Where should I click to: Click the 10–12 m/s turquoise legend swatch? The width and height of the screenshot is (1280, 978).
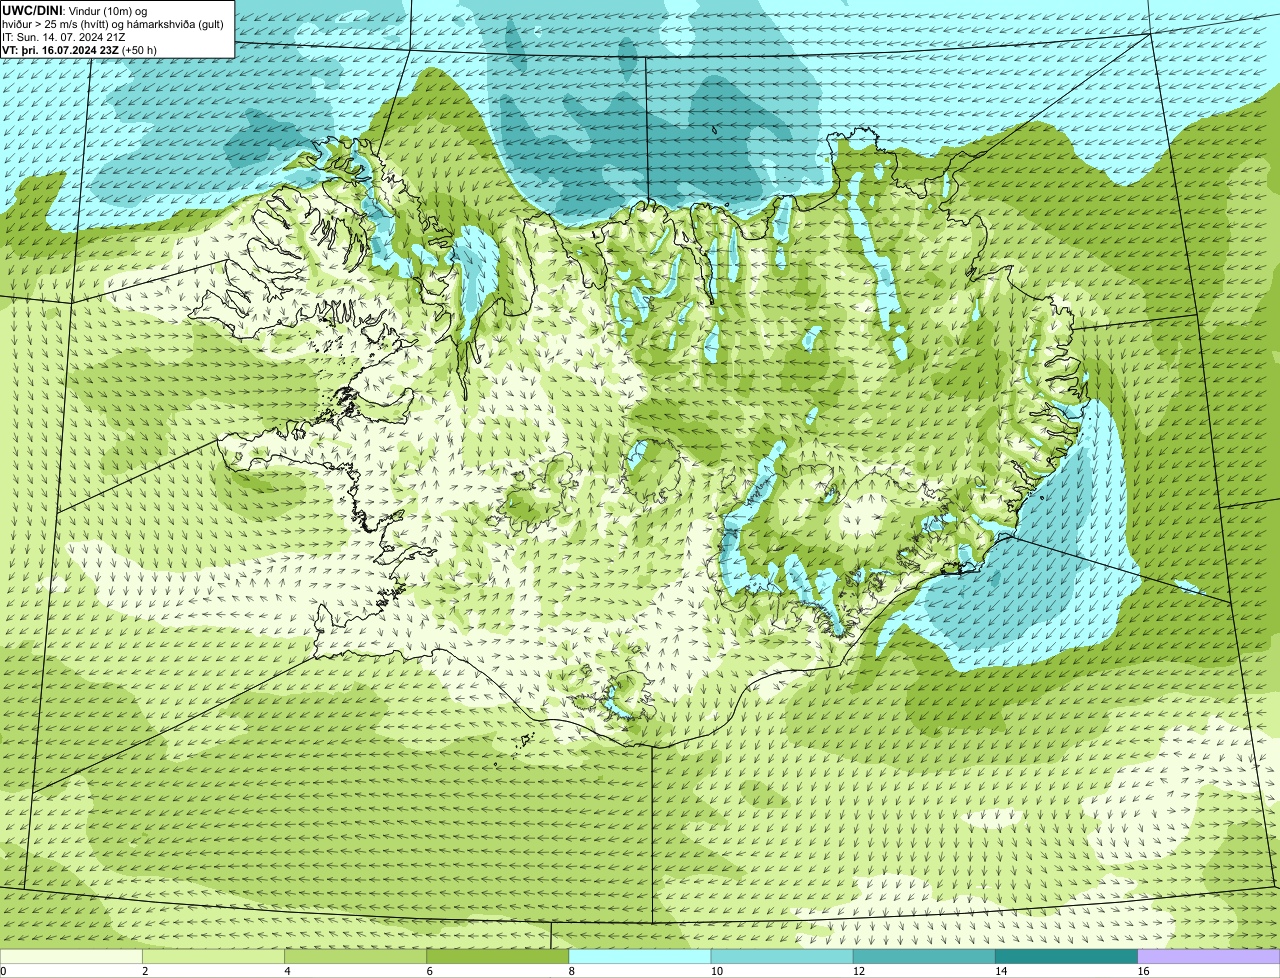[782, 957]
